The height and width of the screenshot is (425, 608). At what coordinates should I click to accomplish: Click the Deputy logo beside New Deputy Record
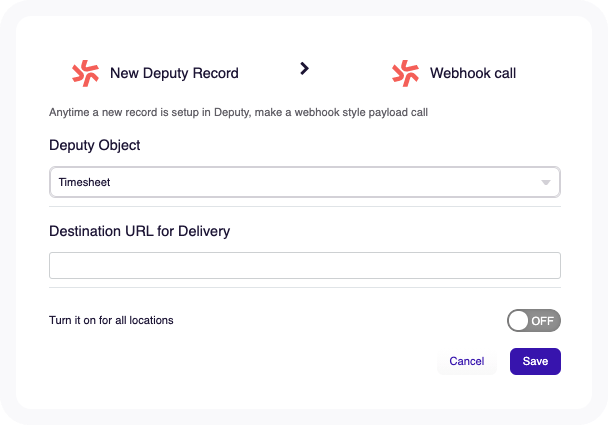[x=86, y=73]
